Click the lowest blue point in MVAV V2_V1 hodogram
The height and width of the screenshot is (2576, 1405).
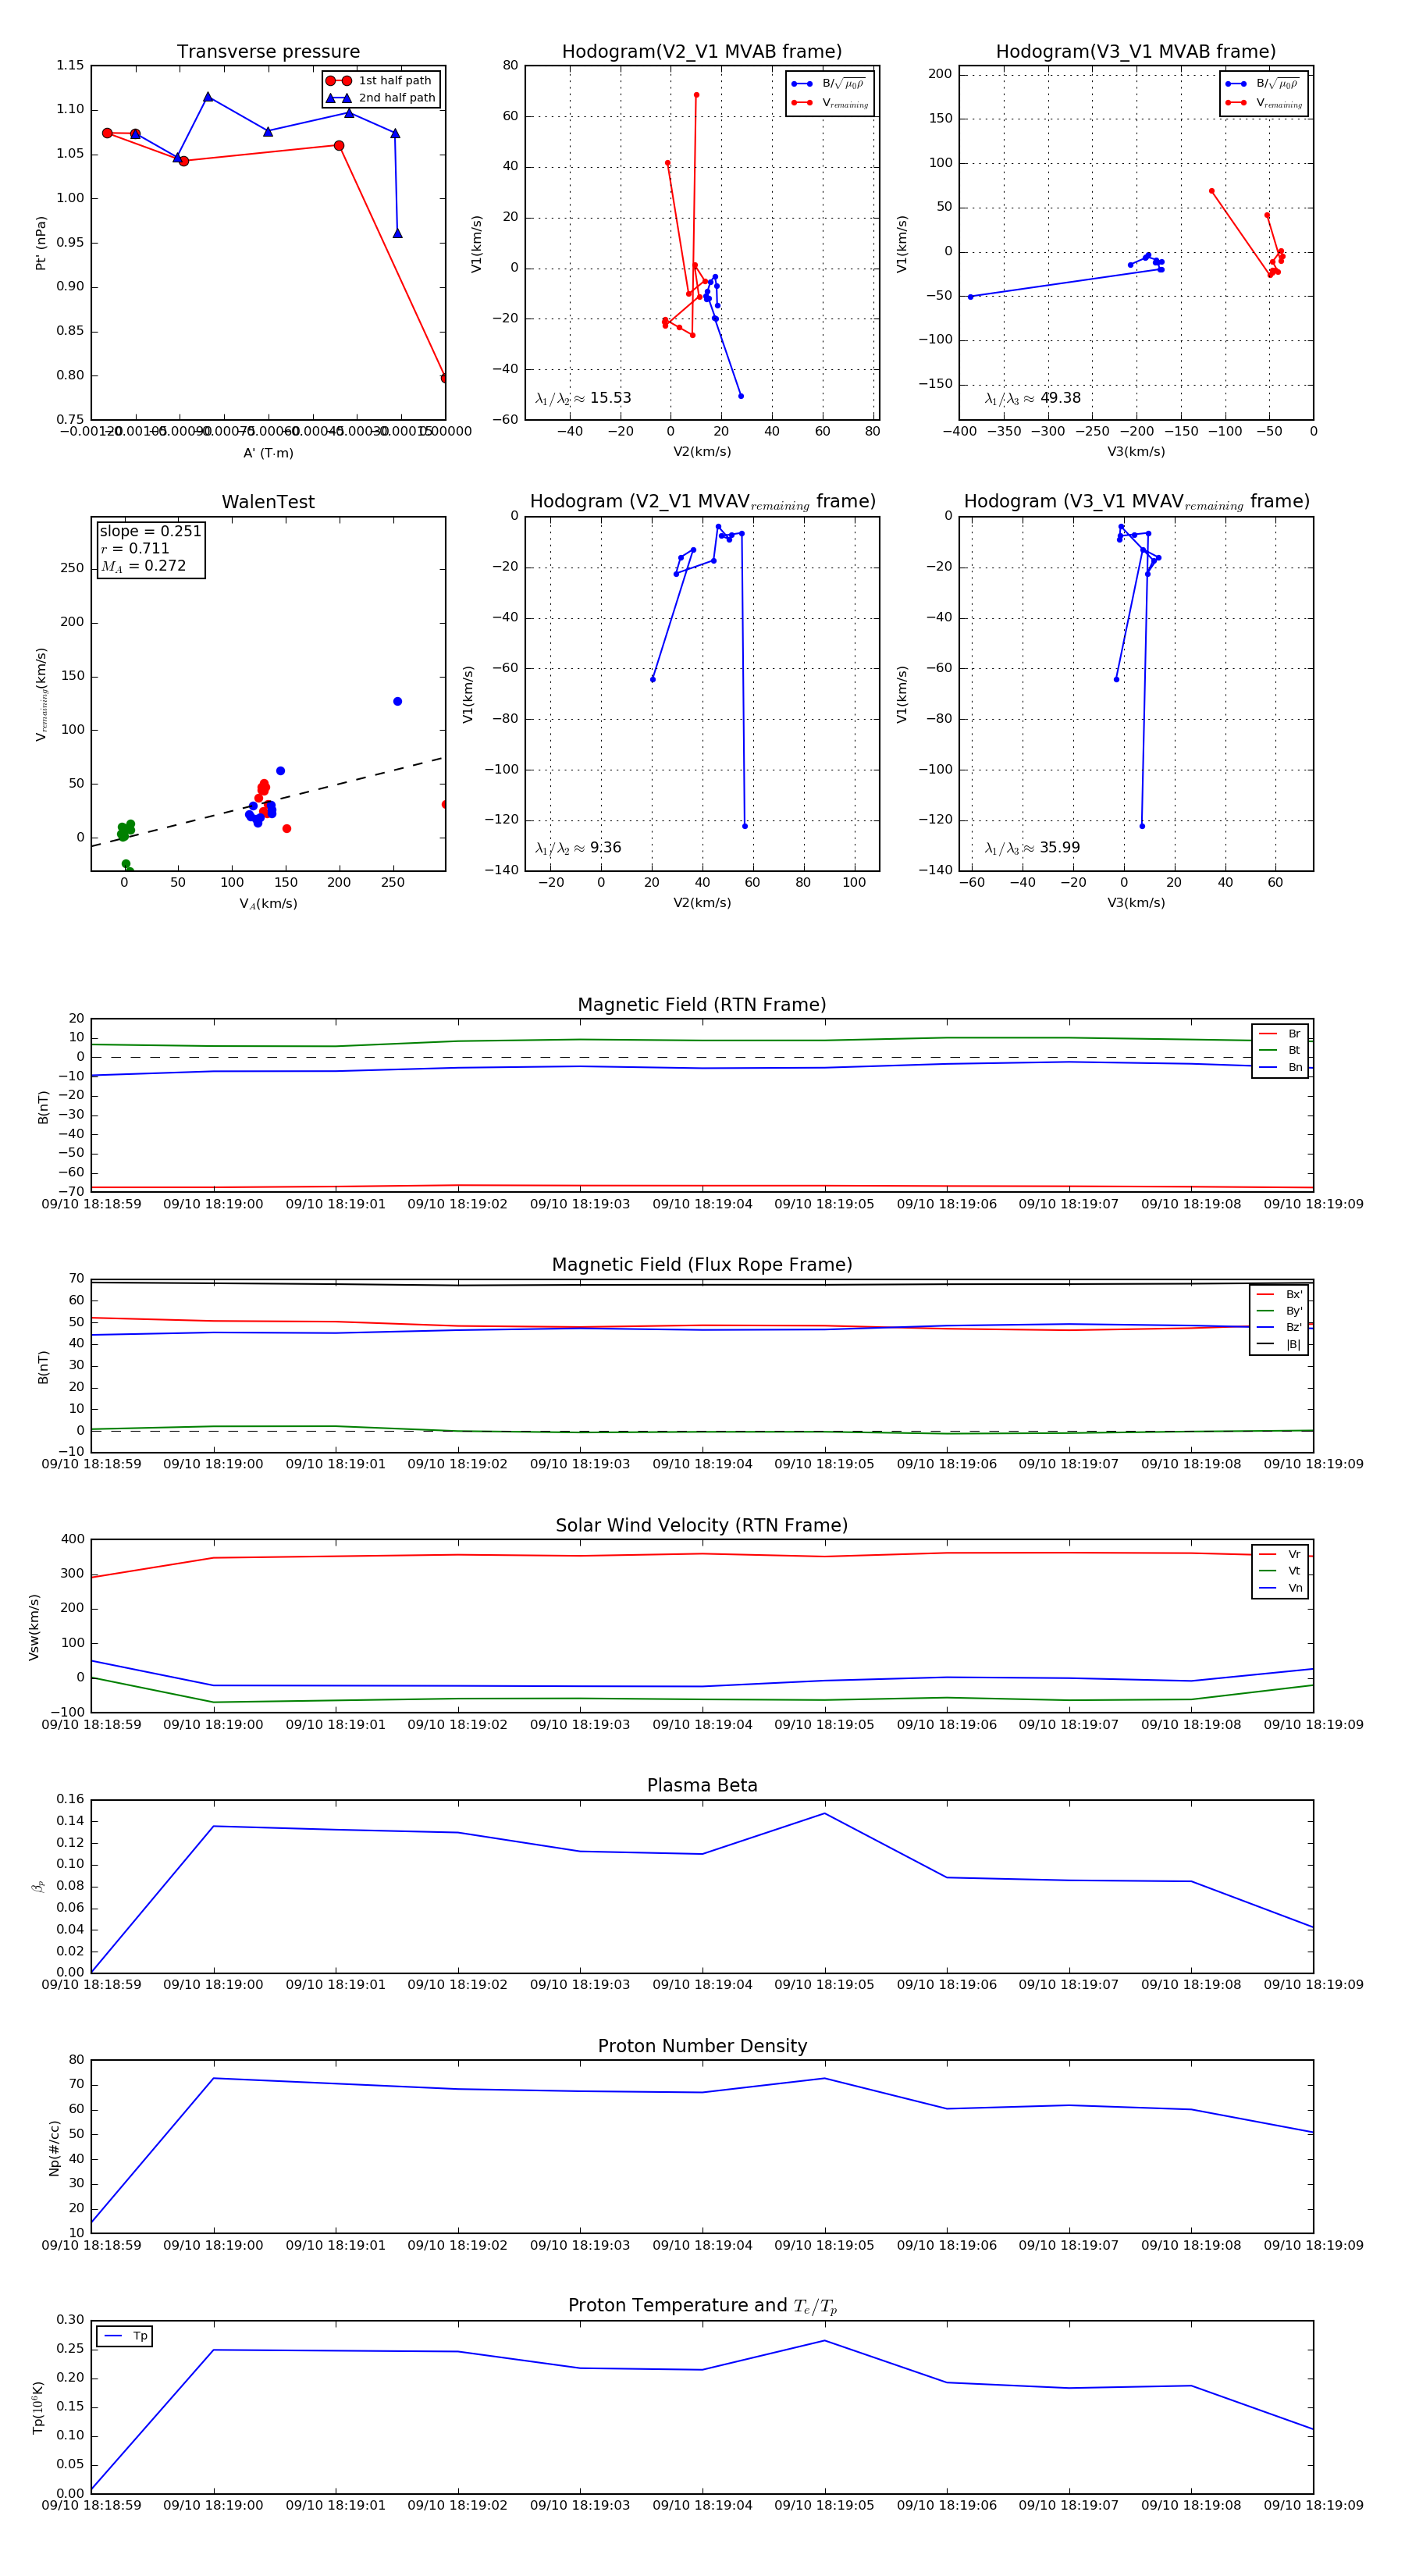point(745,826)
